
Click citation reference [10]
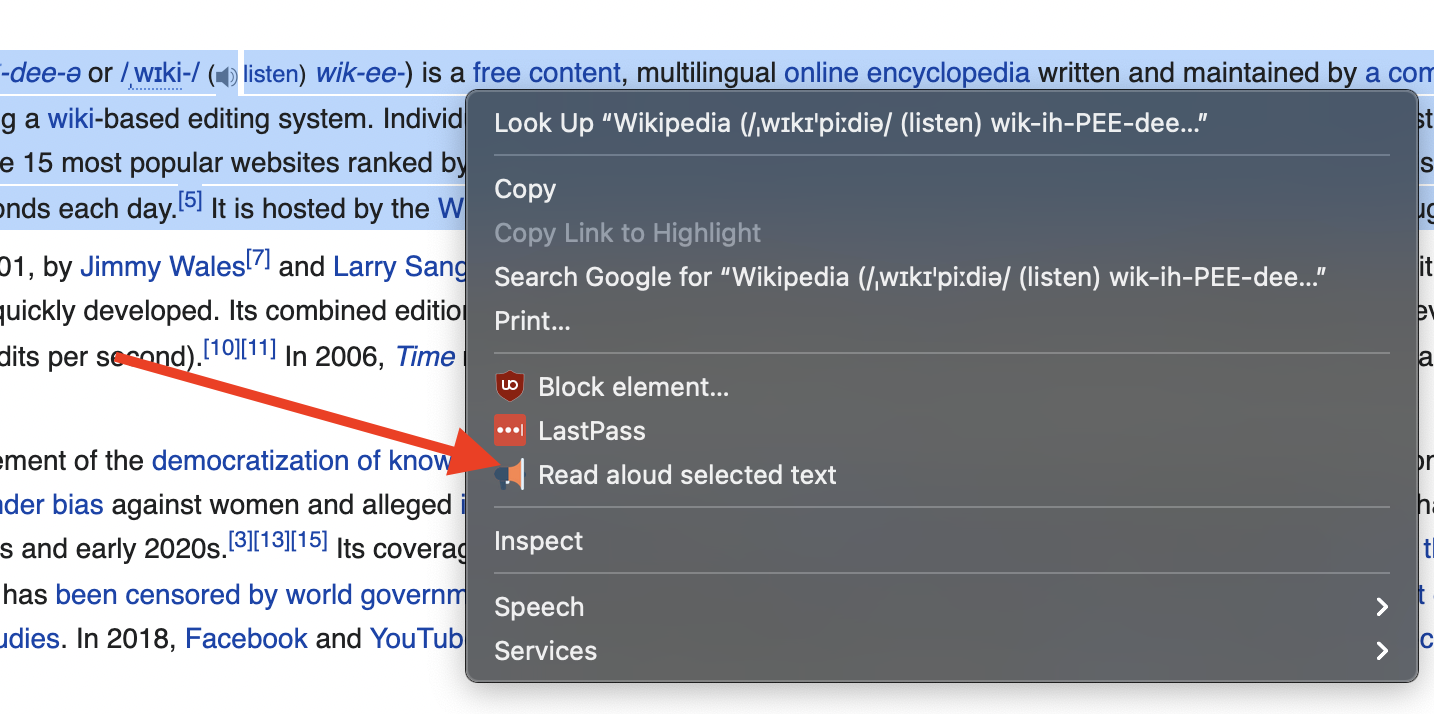click(x=222, y=350)
